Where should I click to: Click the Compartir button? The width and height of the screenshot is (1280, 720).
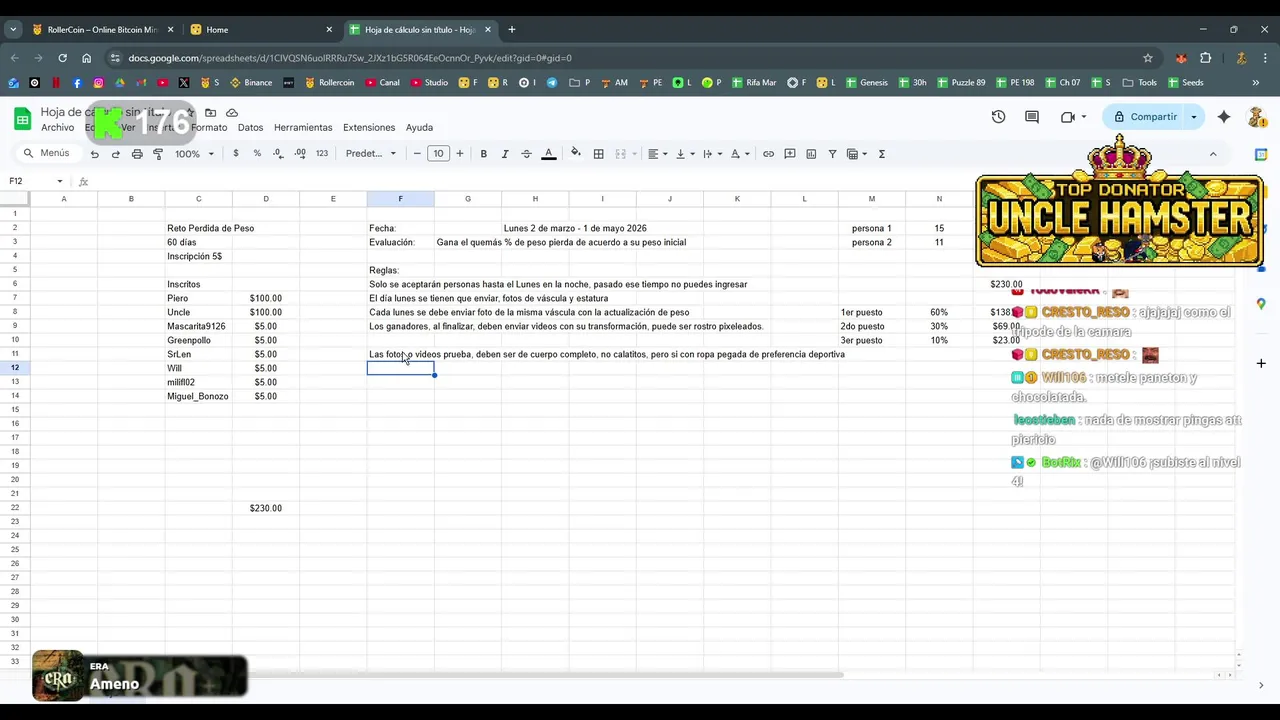click(x=1145, y=117)
